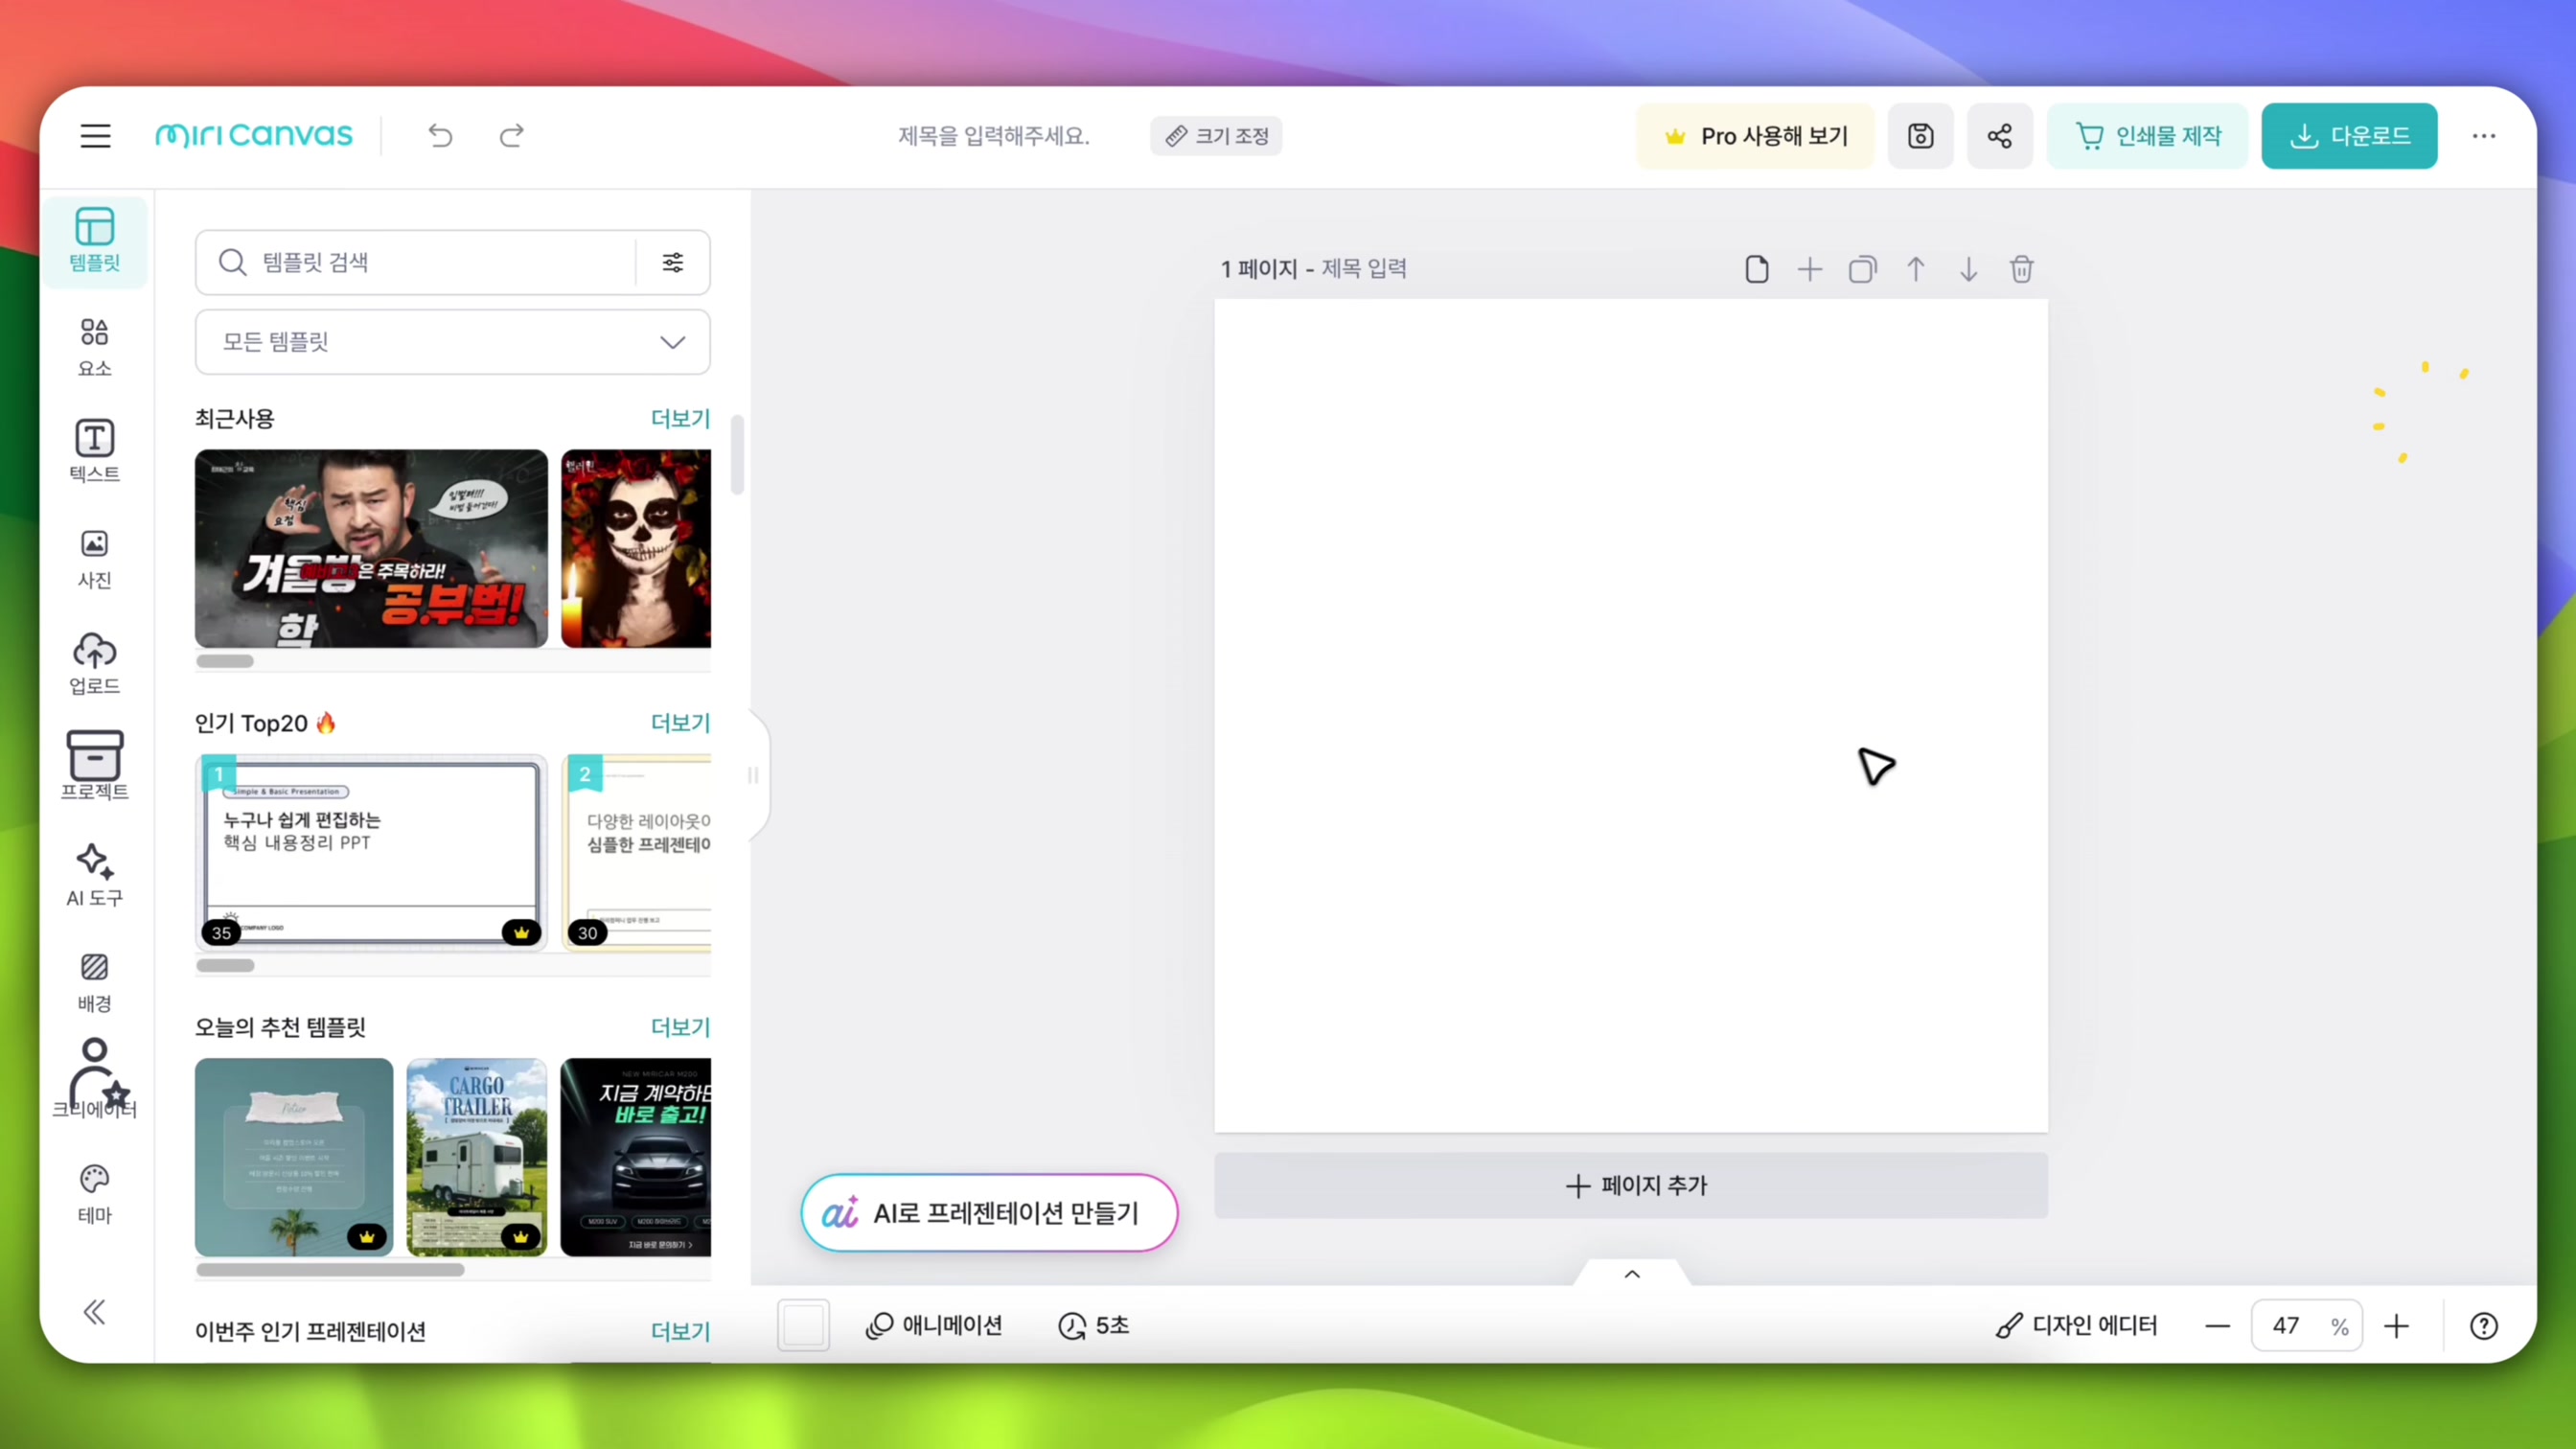Select the teal palm tree template

[294, 1157]
